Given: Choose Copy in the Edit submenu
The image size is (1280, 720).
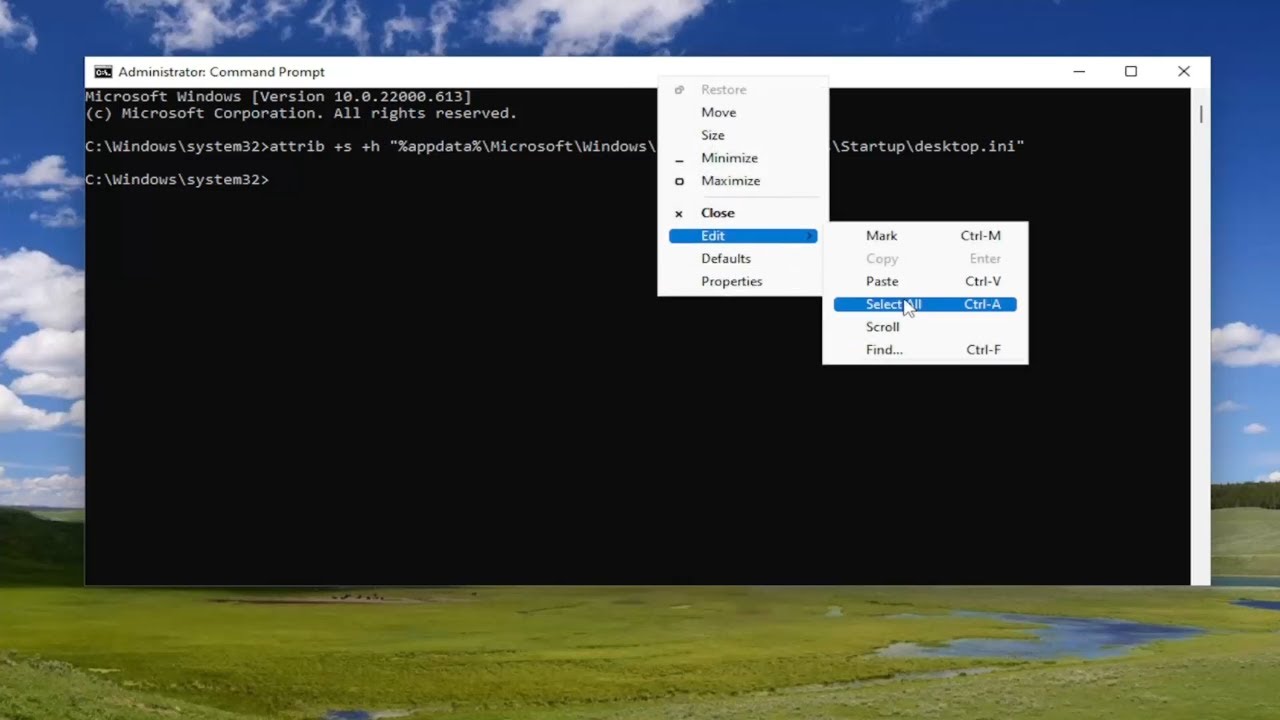Looking at the screenshot, I should point(925,259).
